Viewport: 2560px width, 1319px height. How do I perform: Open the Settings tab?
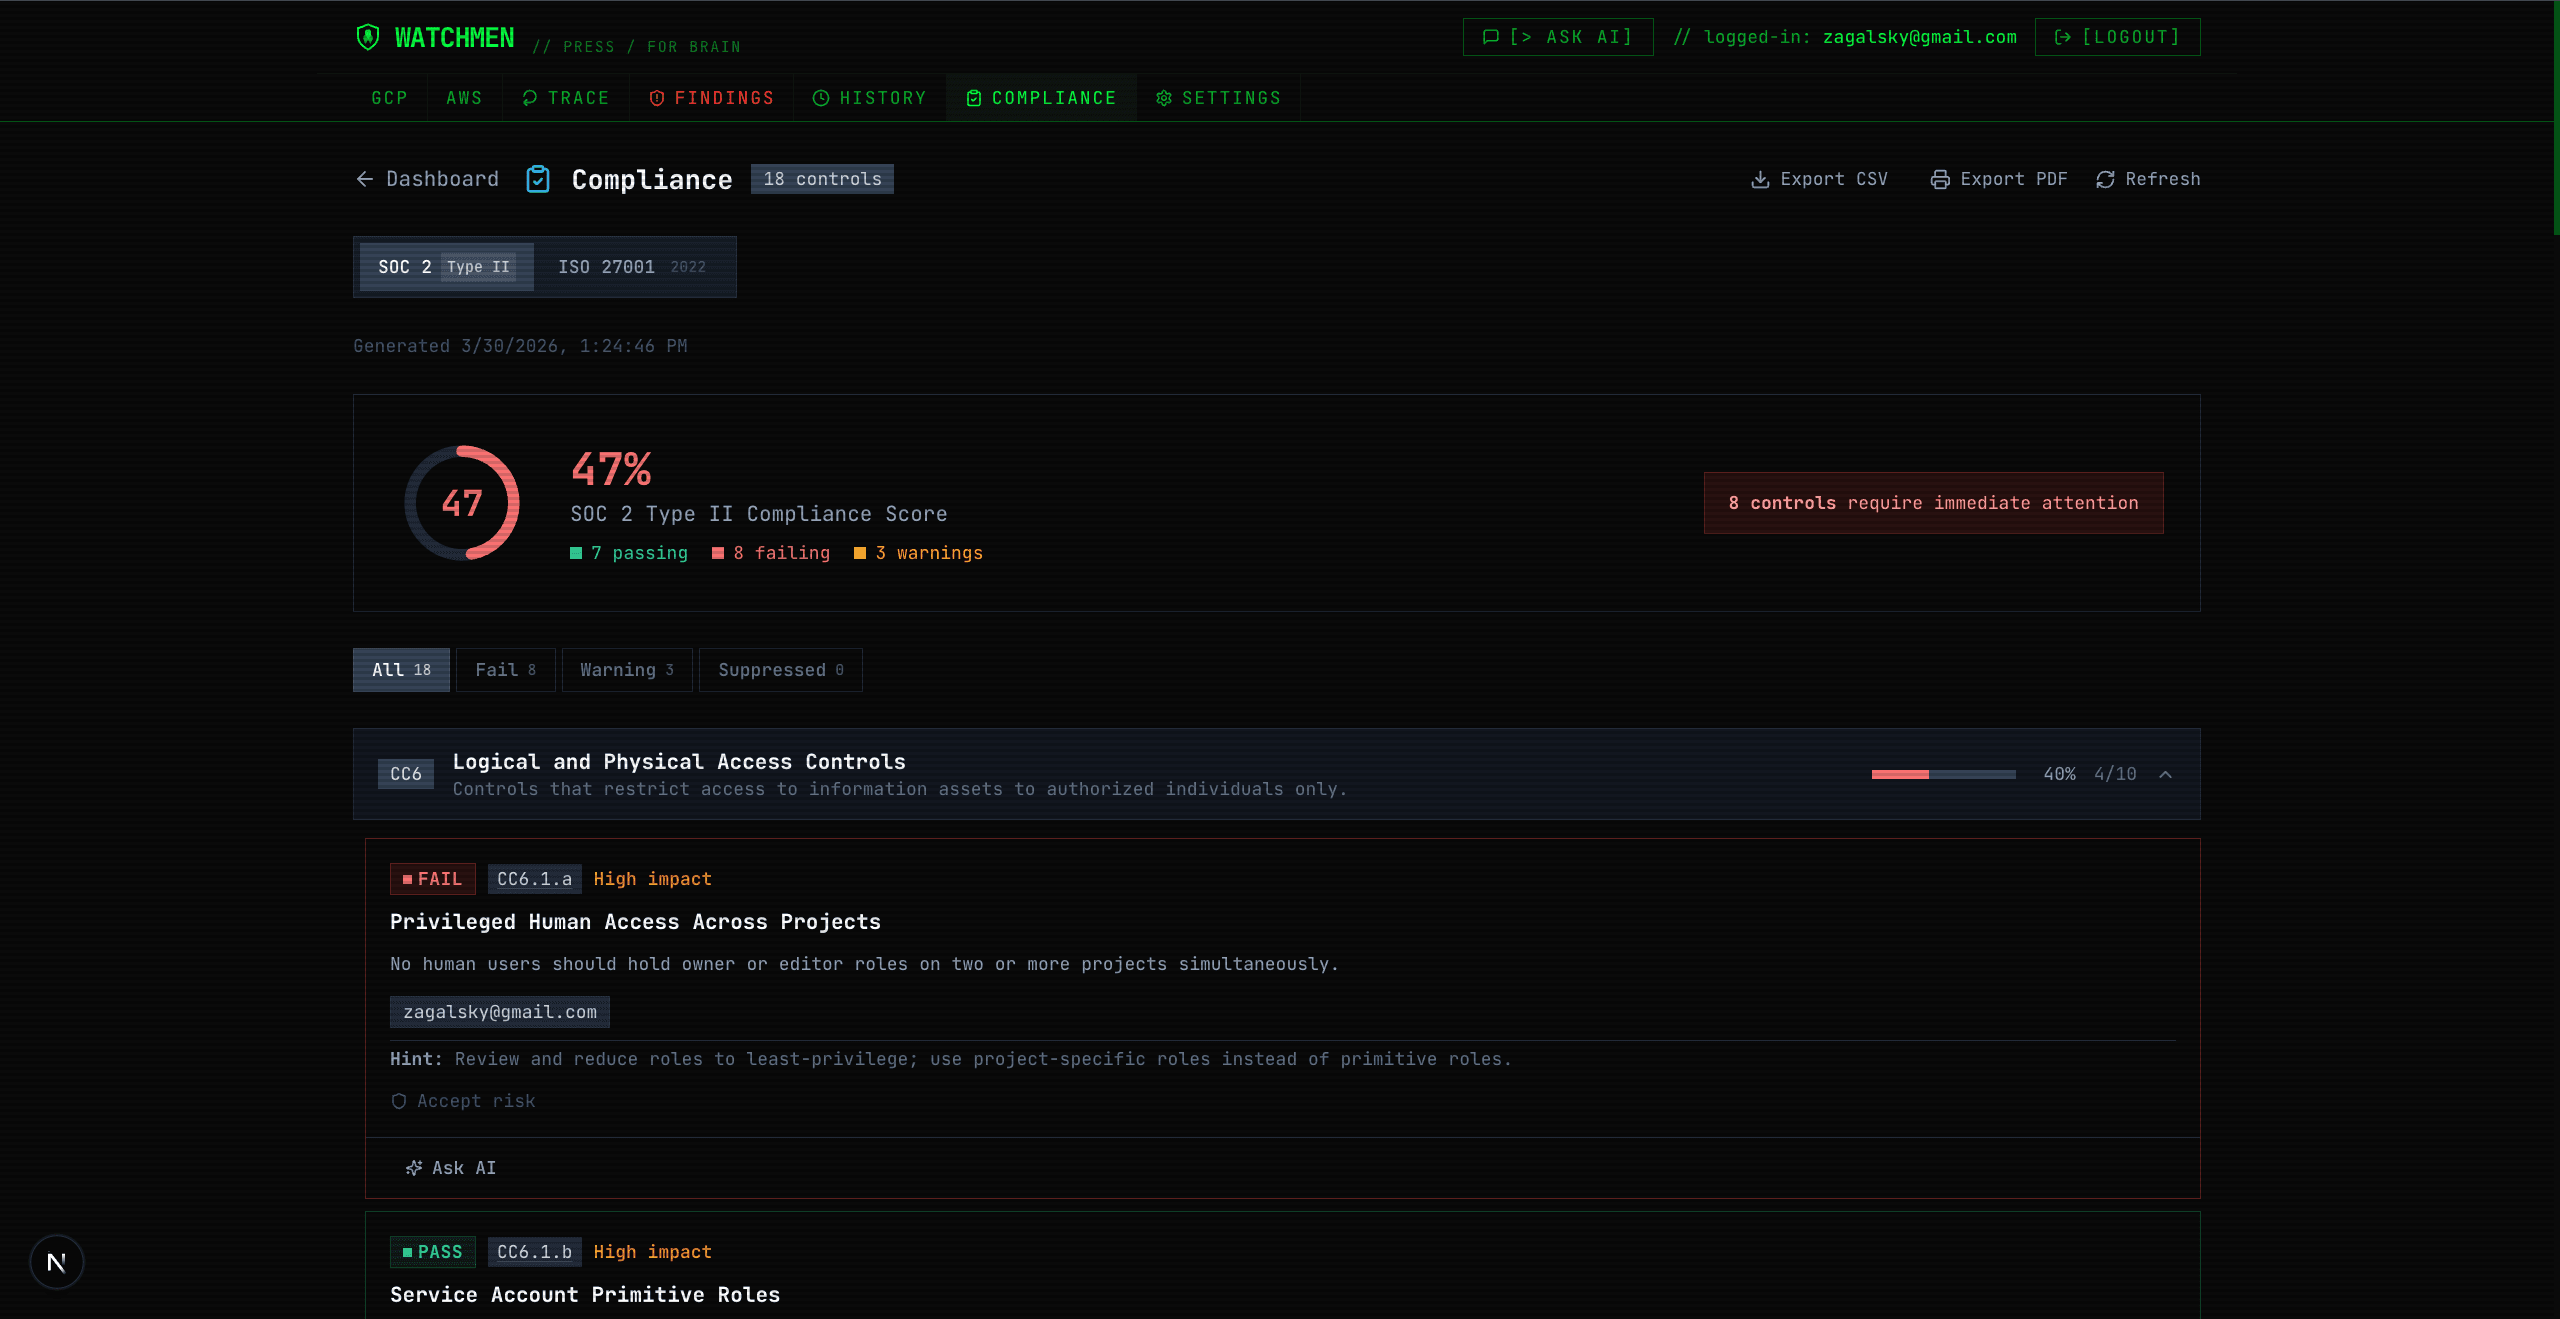click(1218, 98)
